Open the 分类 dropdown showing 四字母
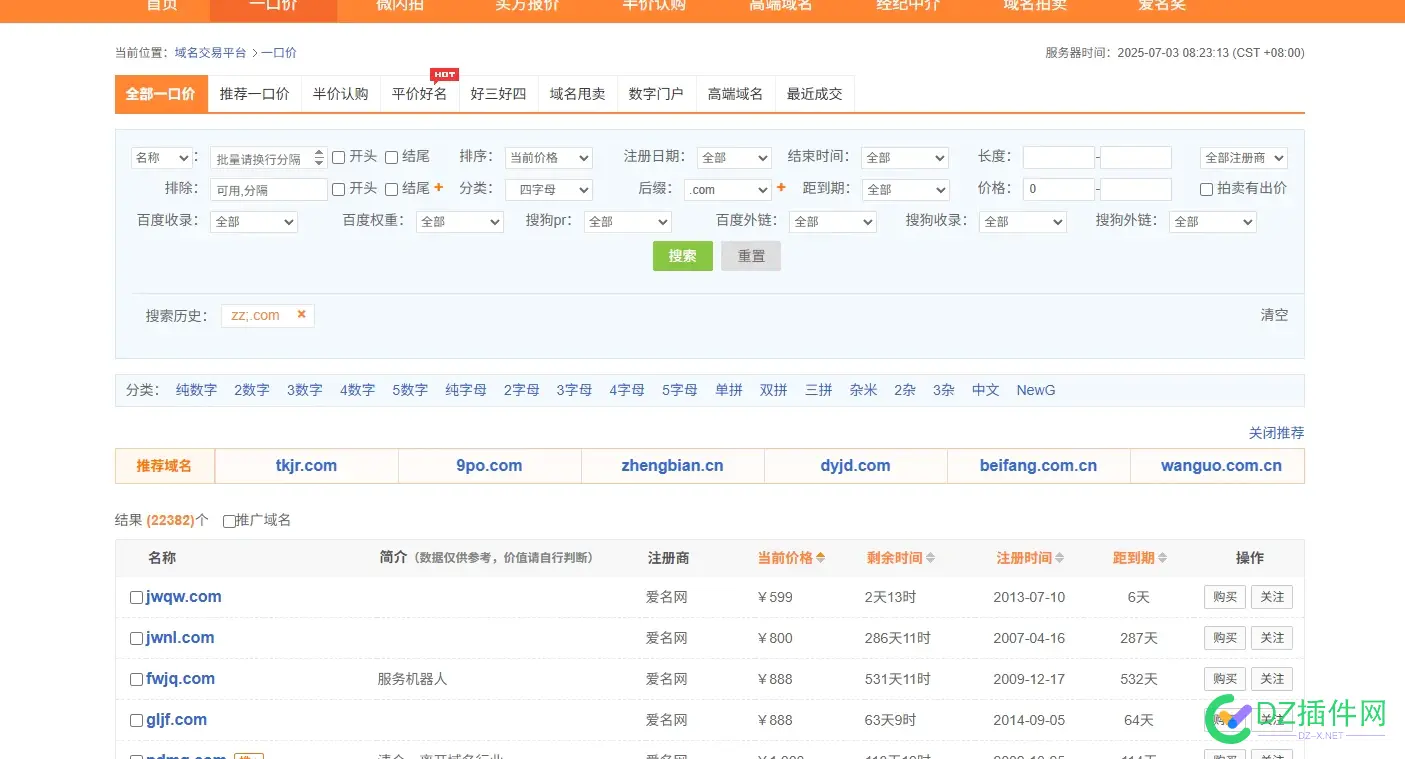1405x759 pixels. [x=548, y=189]
